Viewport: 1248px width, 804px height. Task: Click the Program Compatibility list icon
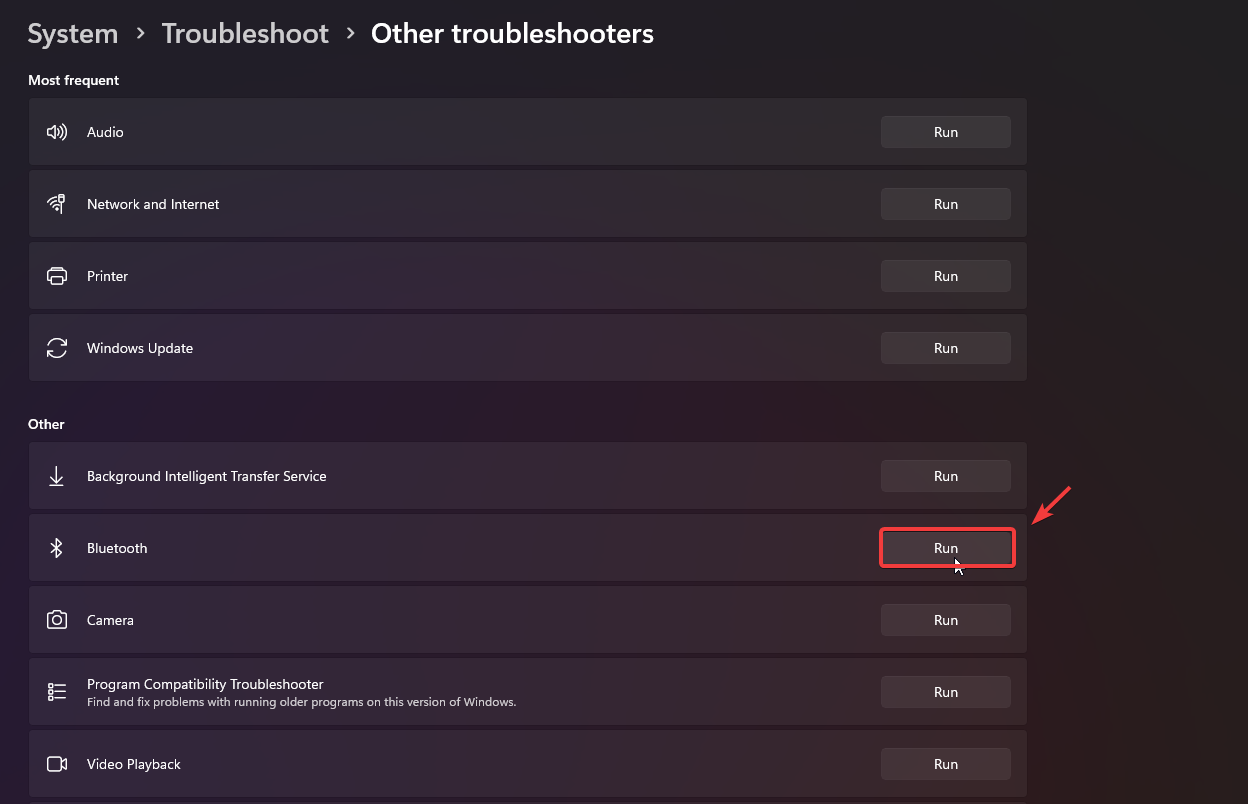(57, 692)
